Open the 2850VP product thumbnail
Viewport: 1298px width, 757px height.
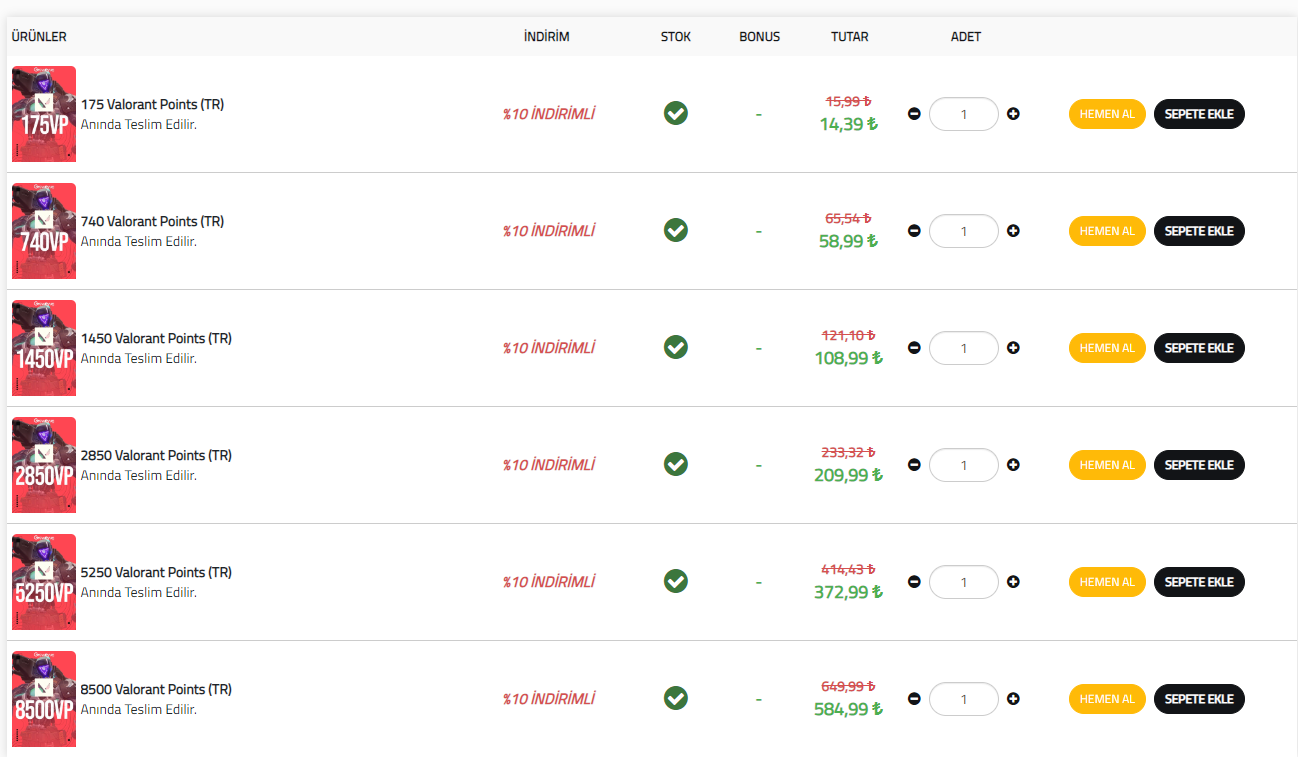44,465
